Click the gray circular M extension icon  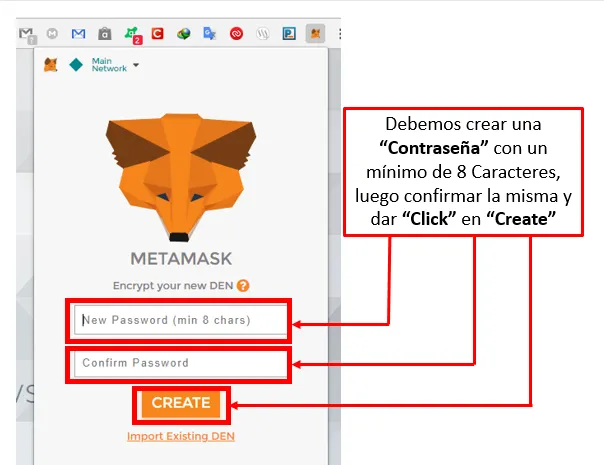(52, 34)
